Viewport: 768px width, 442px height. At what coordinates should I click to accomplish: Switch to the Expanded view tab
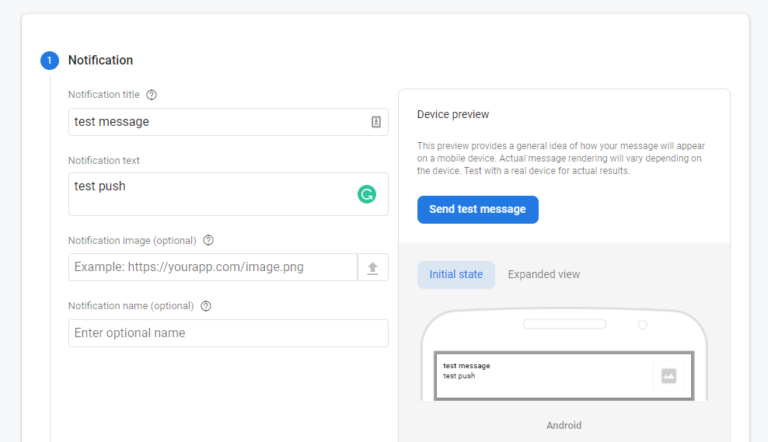[543, 275]
